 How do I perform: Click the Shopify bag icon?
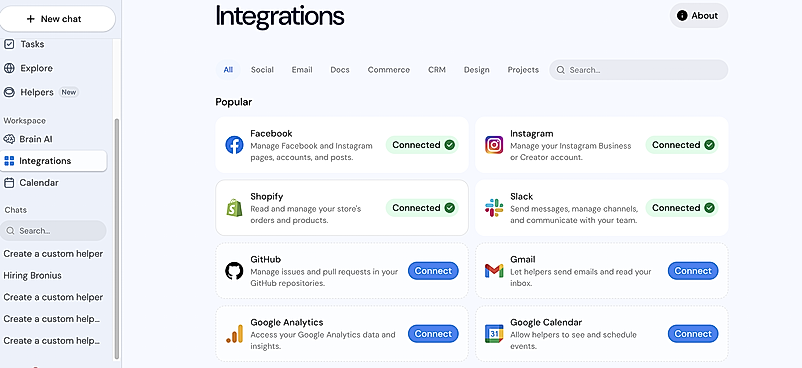pos(234,208)
